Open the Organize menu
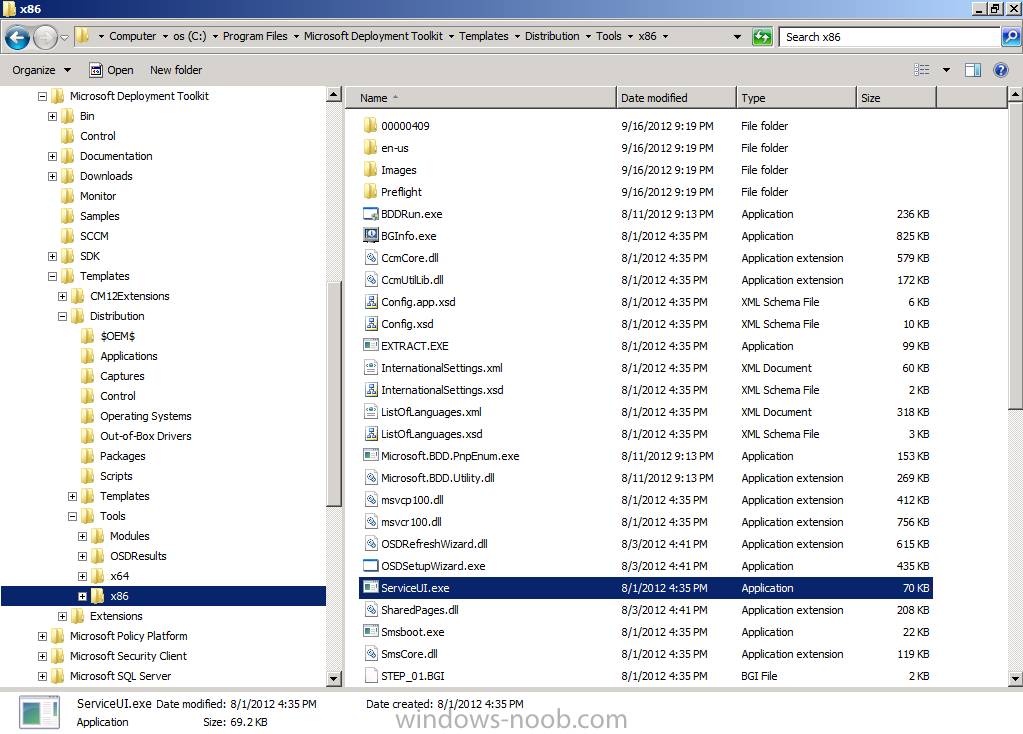This screenshot has height=734, width=1023. [x=41, y=70]
